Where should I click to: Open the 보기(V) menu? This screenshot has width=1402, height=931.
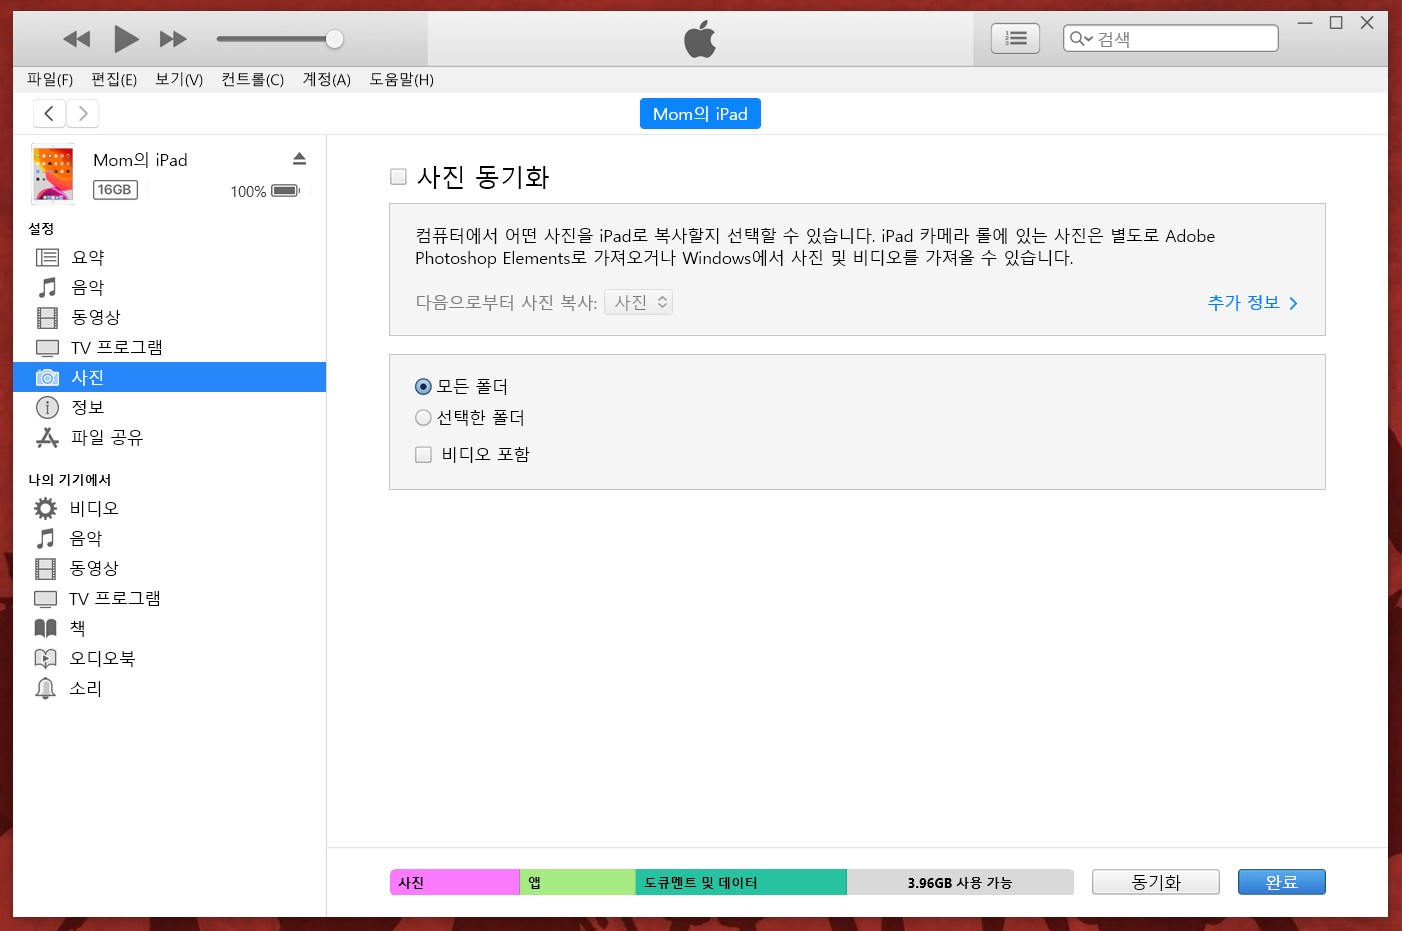click(179, 79)
